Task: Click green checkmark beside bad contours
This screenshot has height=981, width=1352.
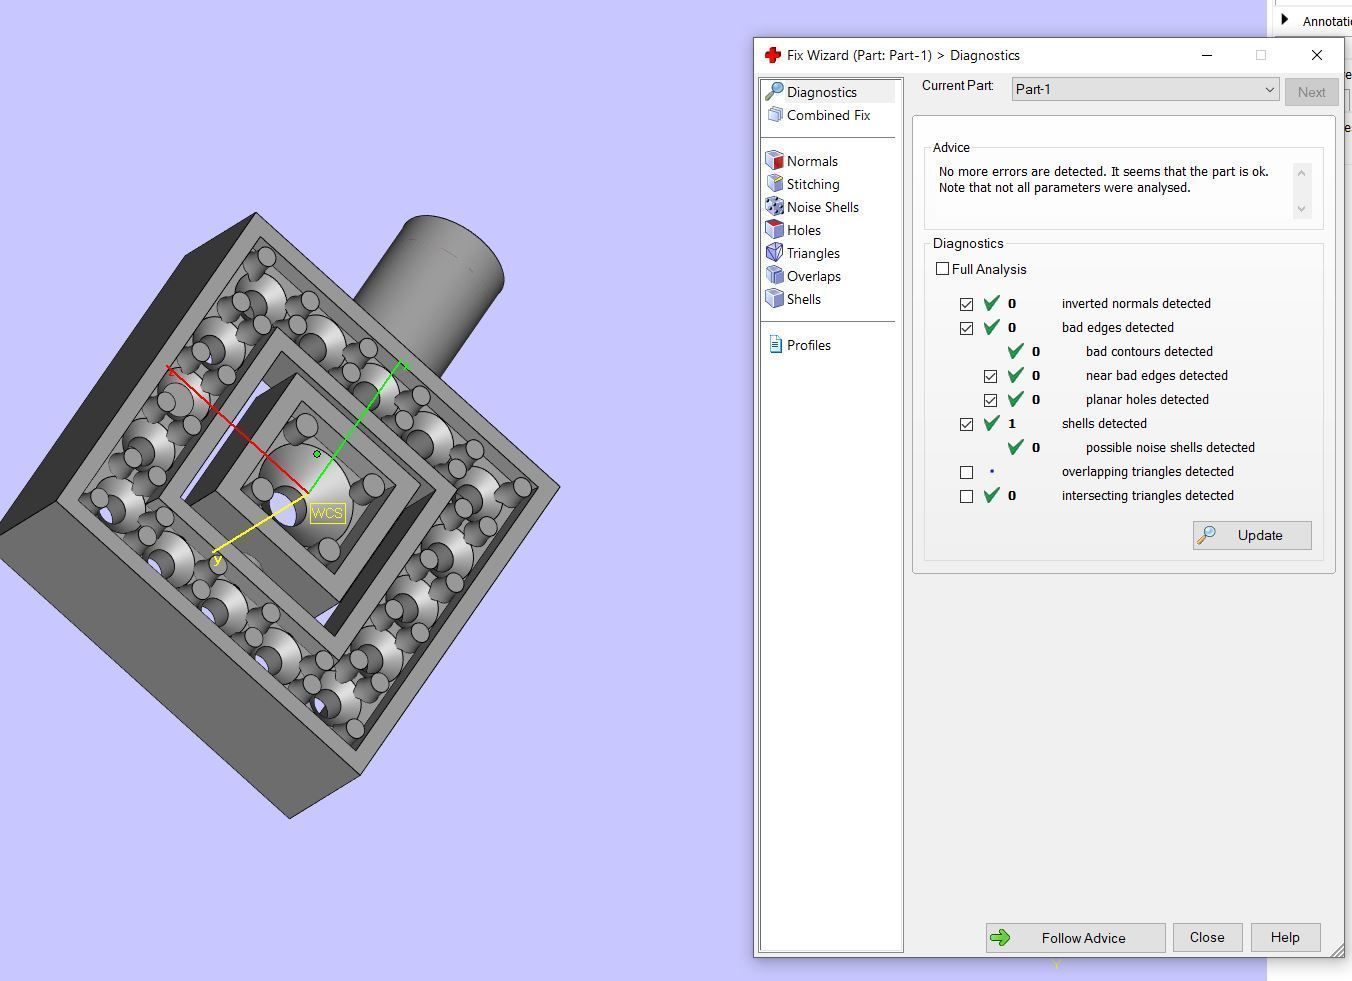Action: click(1016, 351)
